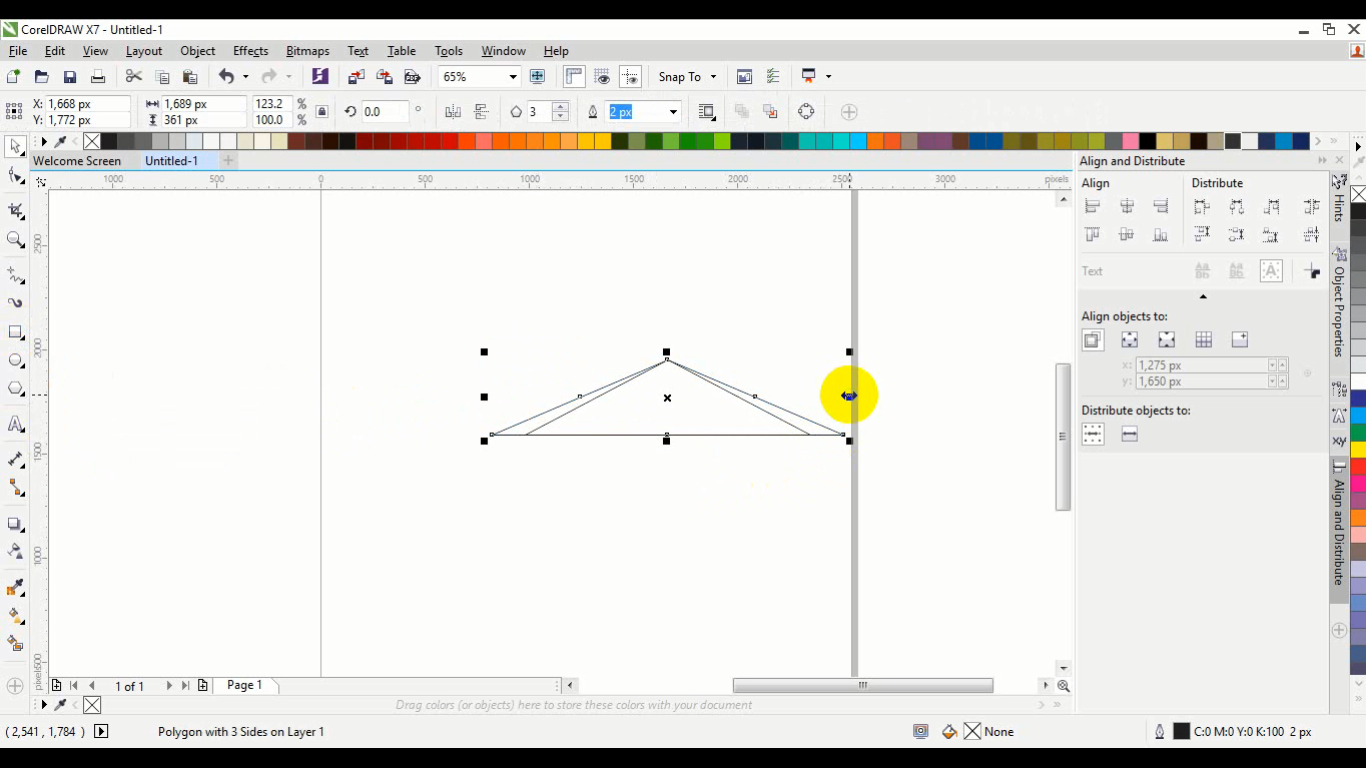Select the Polygon tool in the toolbox
Image resolution: width=1366 pixels, height=768 pixels.
tap(15, 389)
